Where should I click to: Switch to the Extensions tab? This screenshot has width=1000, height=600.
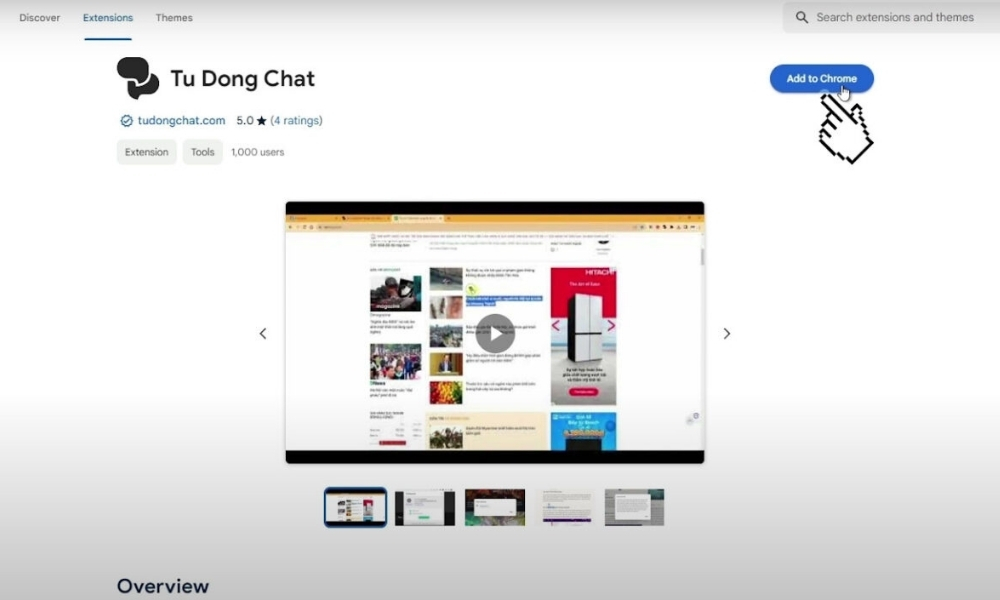[x=108, y=18]
